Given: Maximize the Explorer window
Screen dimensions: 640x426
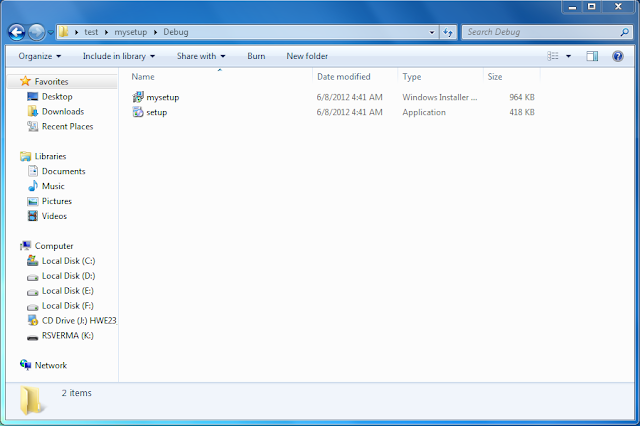Looking at the screenshot, I should point(591,7).
